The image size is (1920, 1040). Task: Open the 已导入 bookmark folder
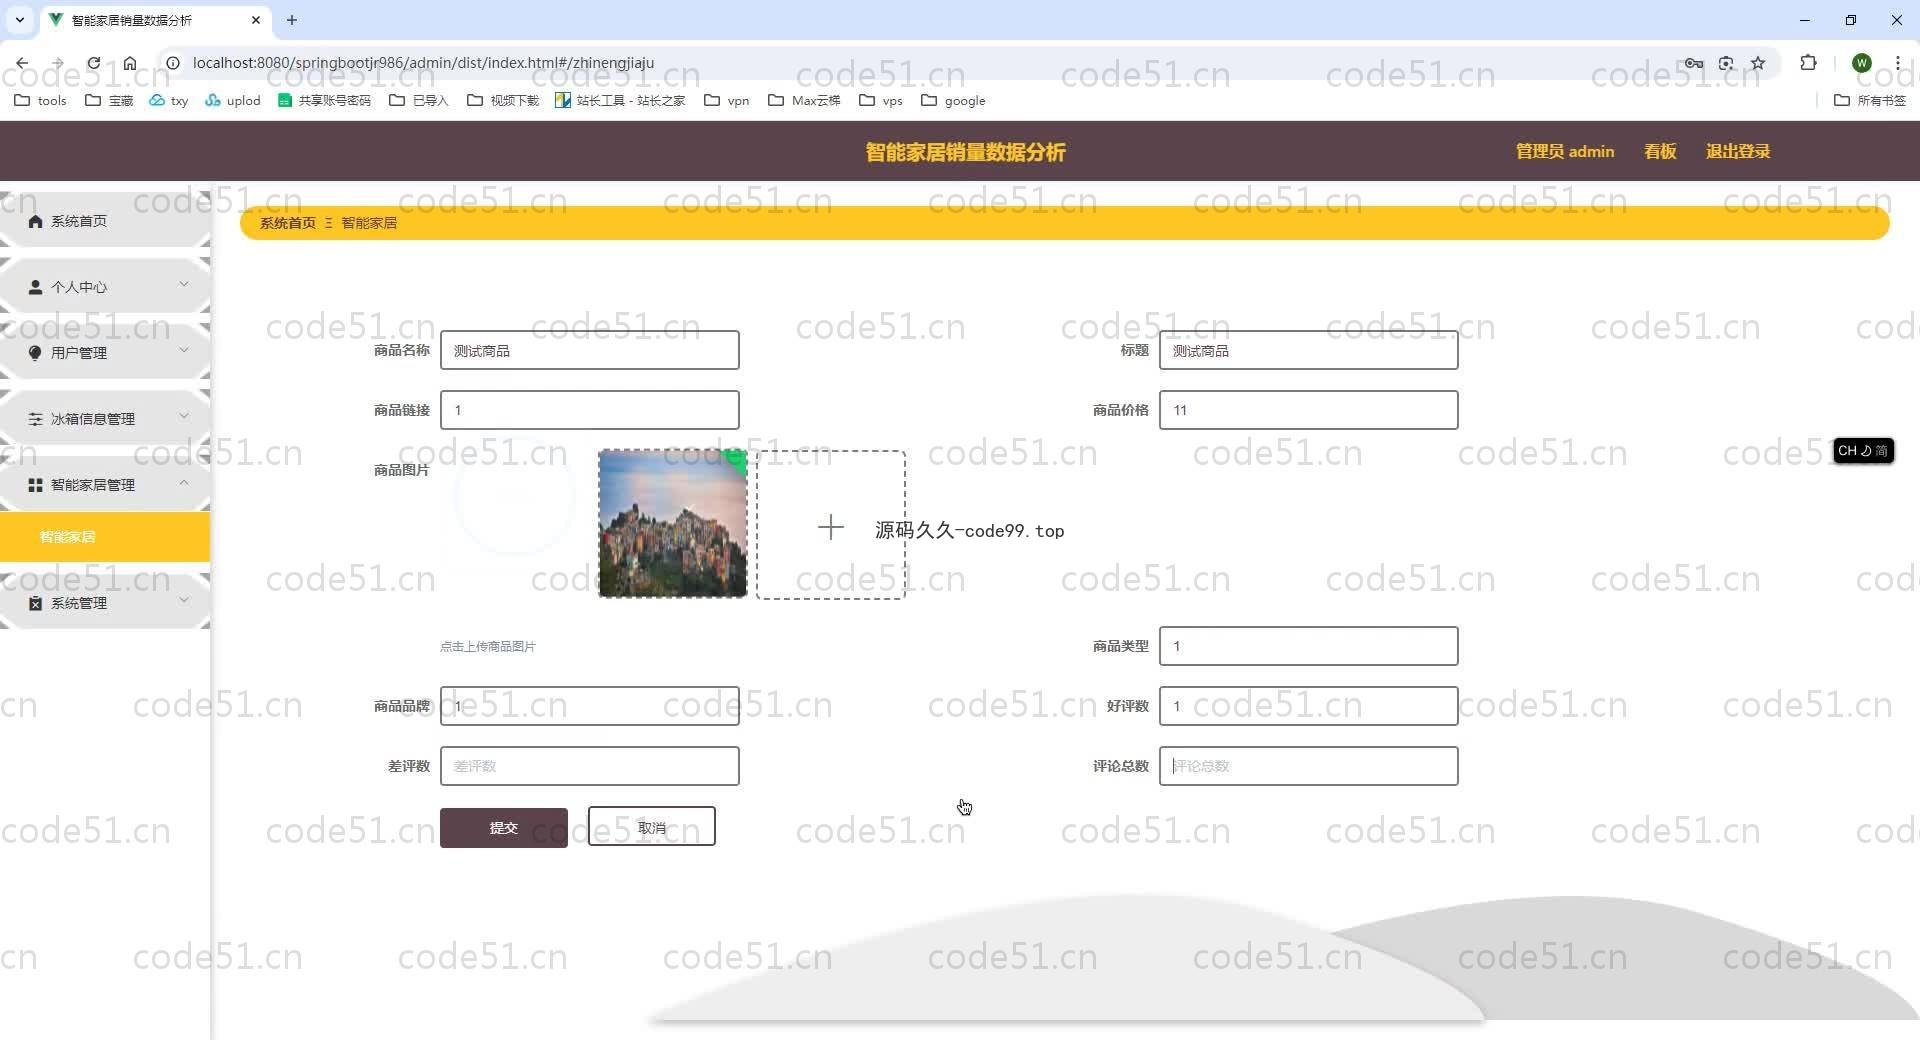419,100
